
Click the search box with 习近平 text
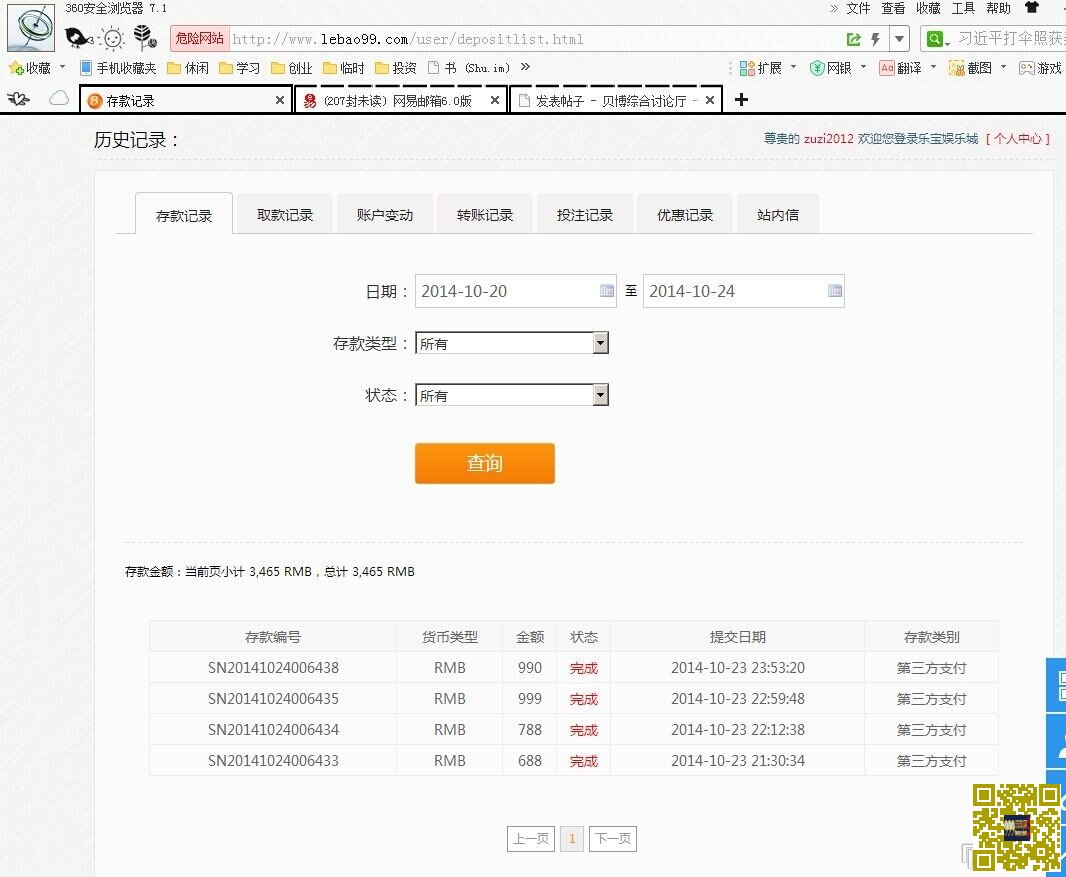click(x=1010, y=39)
